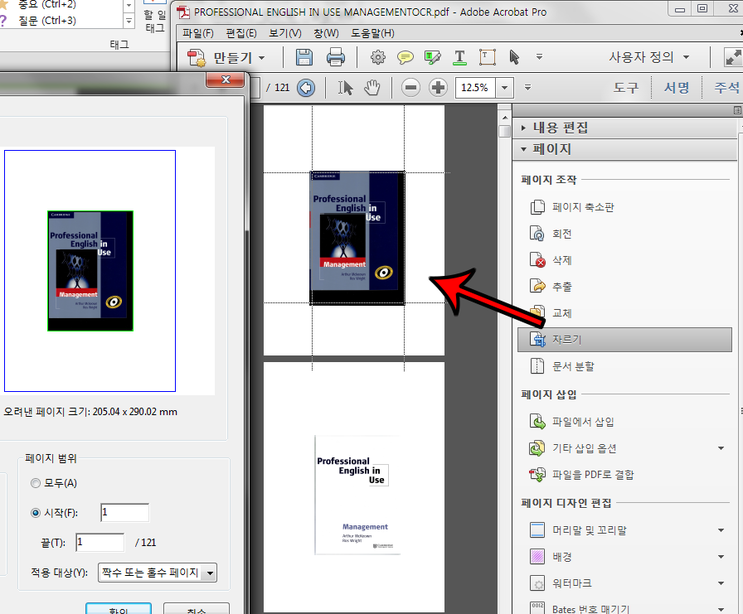Close the crop dialog with red X
743x614 pixels.
click(226, 80)
